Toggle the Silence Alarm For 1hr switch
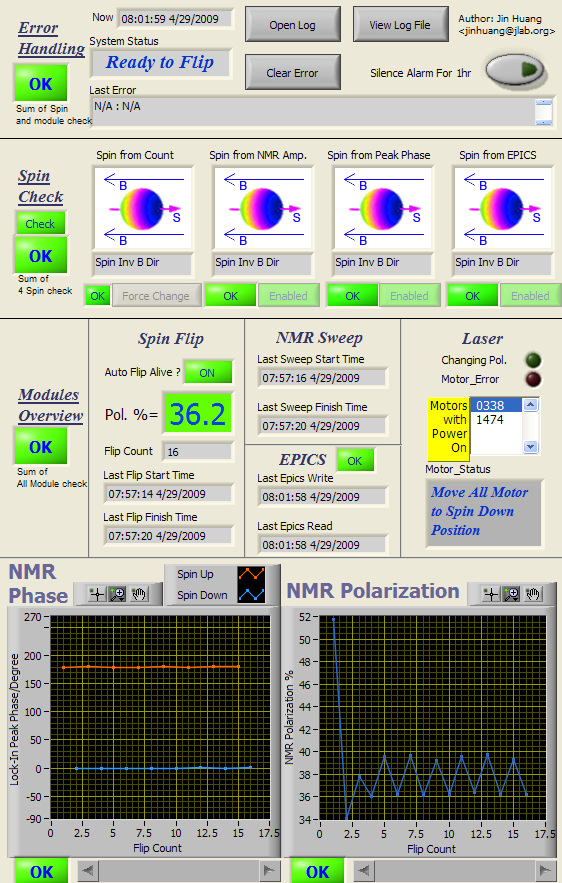 515,70
